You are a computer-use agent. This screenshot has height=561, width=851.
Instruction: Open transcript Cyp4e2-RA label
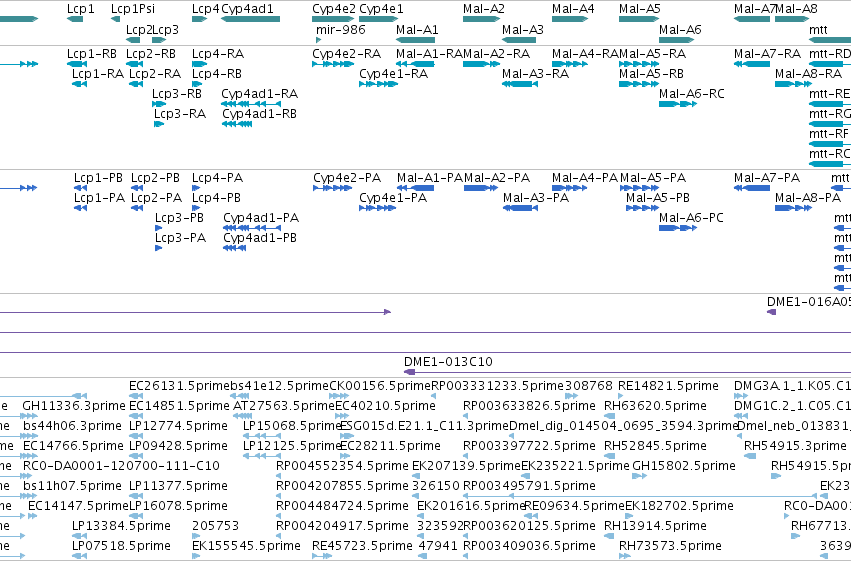tap(346, 54)
